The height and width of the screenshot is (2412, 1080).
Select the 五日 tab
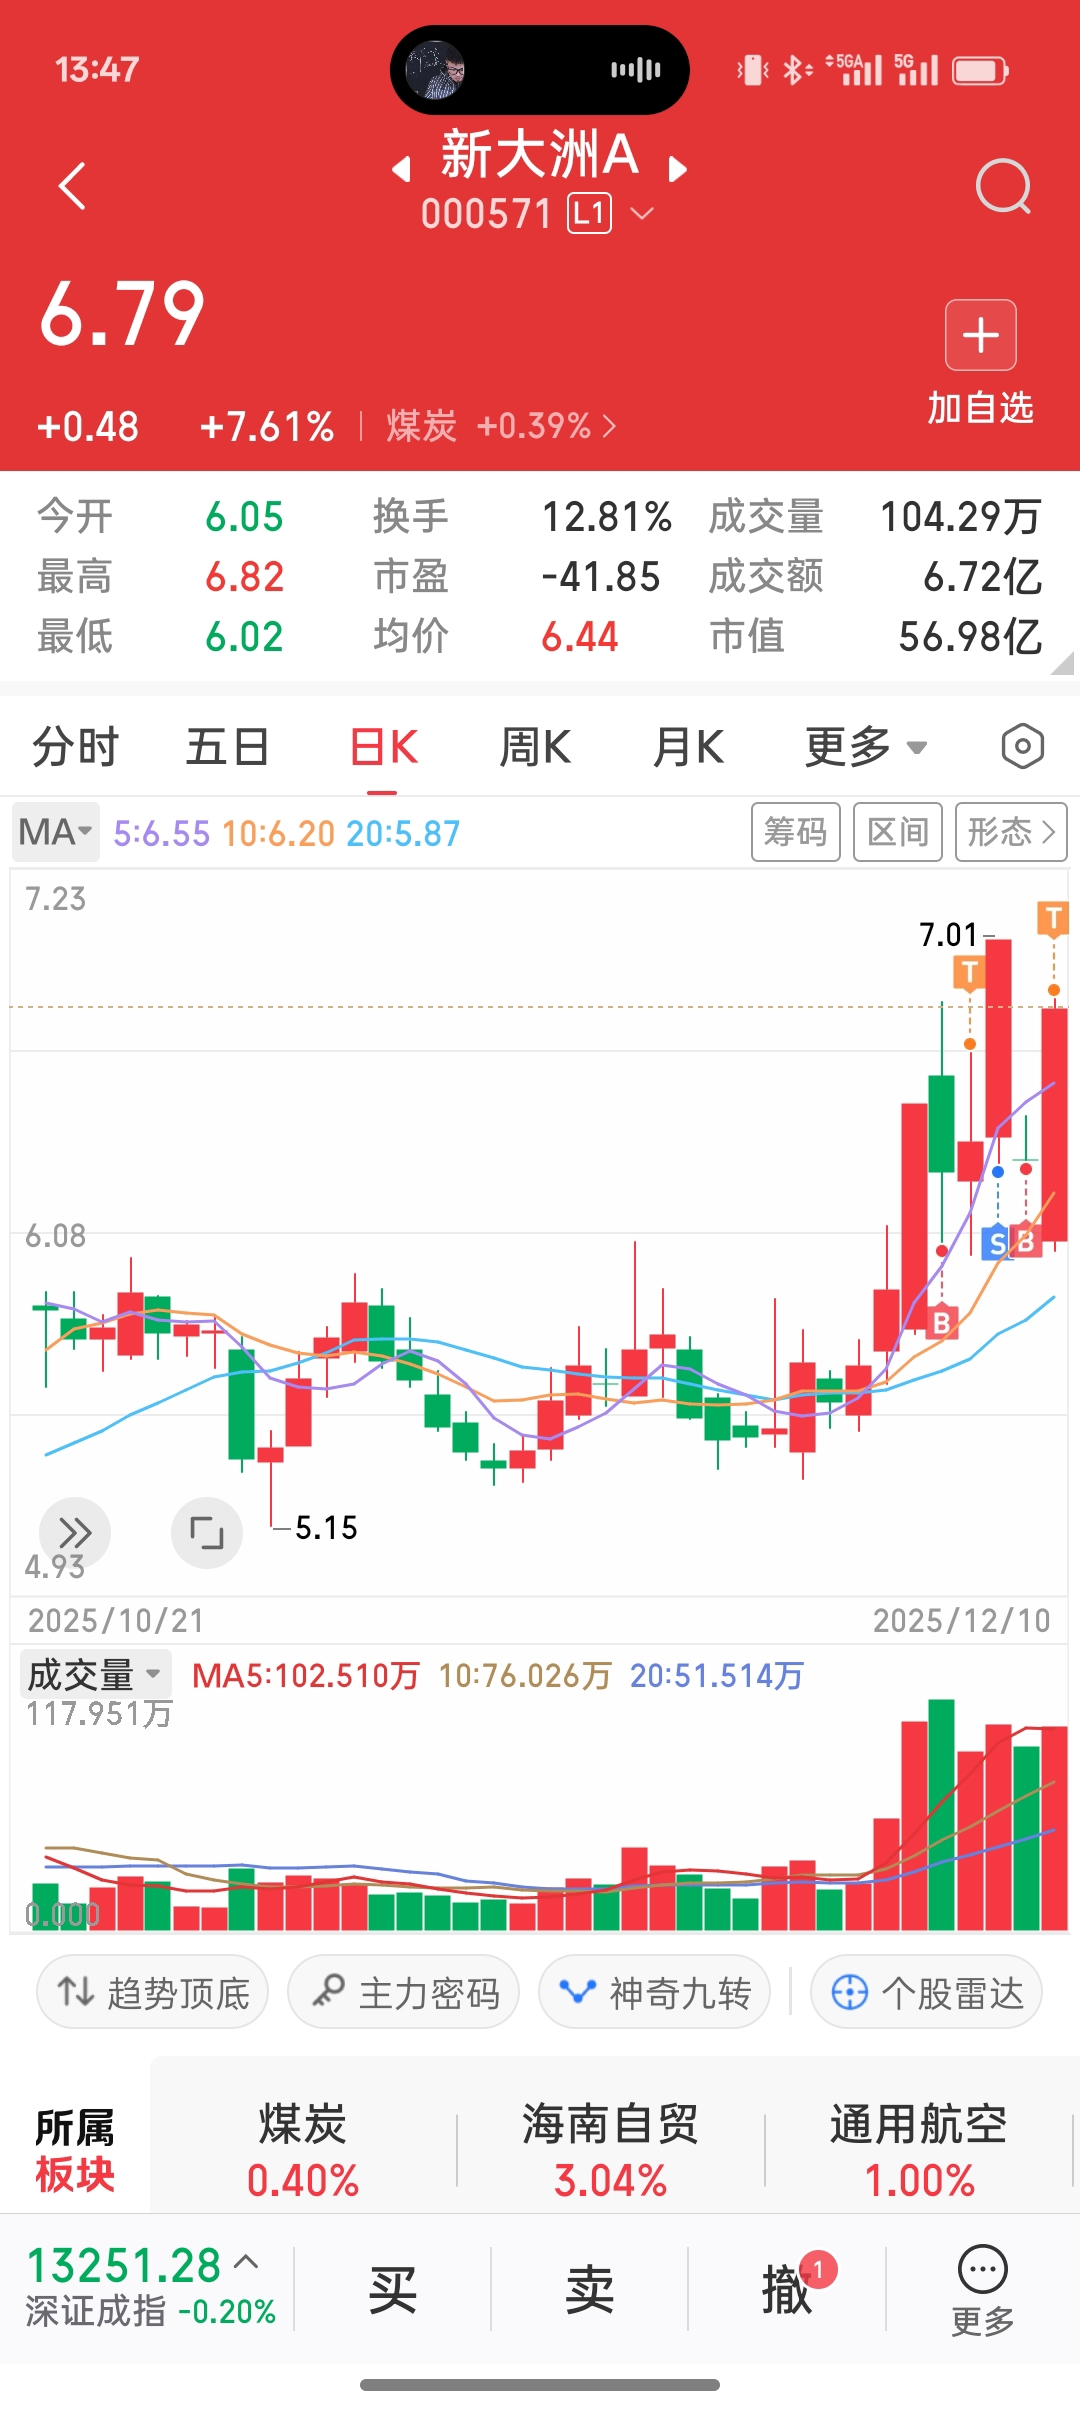(228, 747)
